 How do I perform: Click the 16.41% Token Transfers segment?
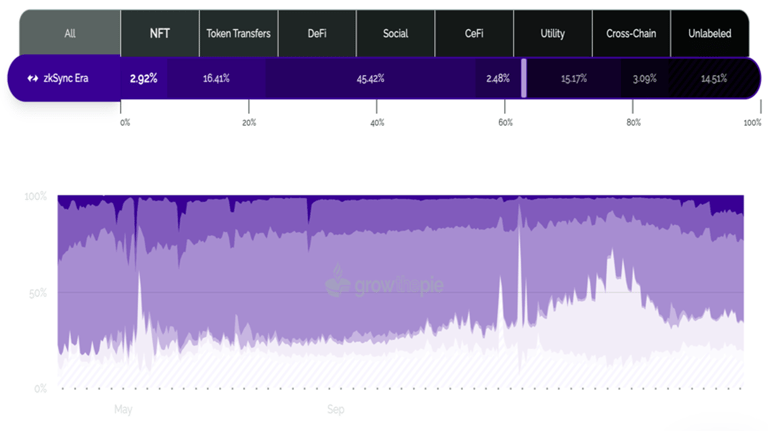pos(216,78)
